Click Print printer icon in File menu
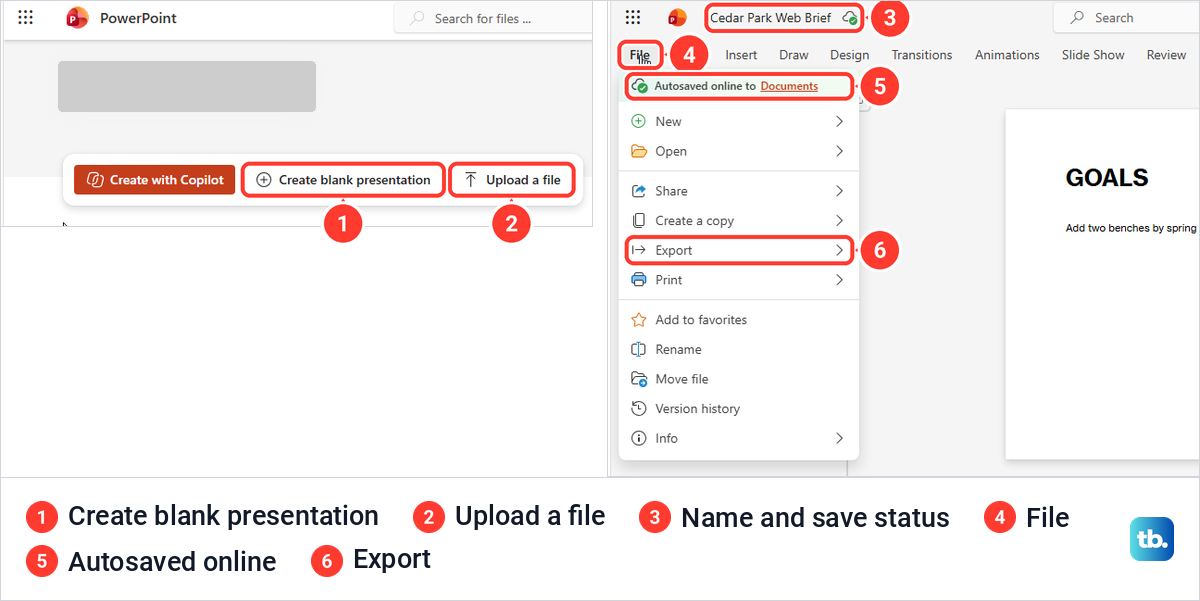 639,280
